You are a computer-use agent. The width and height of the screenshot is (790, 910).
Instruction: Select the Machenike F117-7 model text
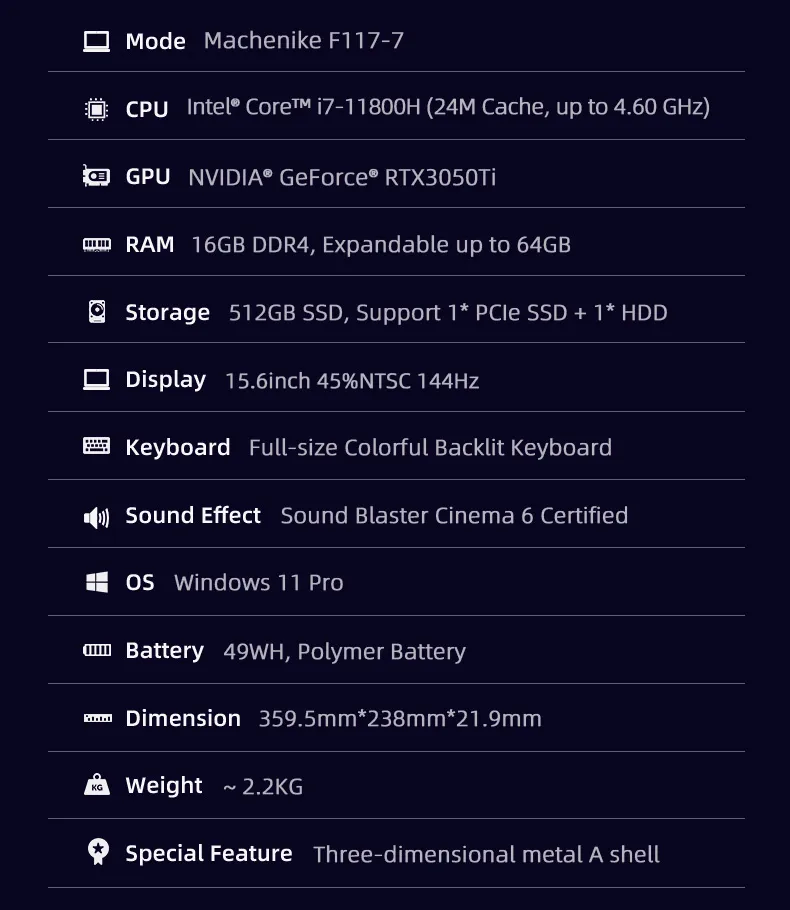click(x=304, y=41)
